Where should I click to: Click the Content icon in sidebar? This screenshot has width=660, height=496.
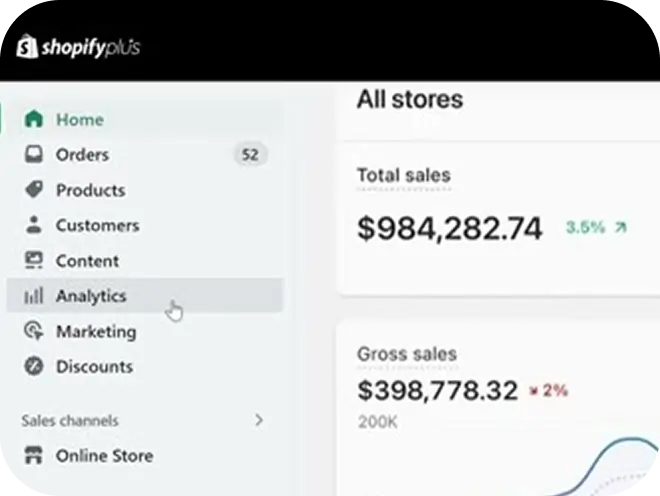[34, 261]
